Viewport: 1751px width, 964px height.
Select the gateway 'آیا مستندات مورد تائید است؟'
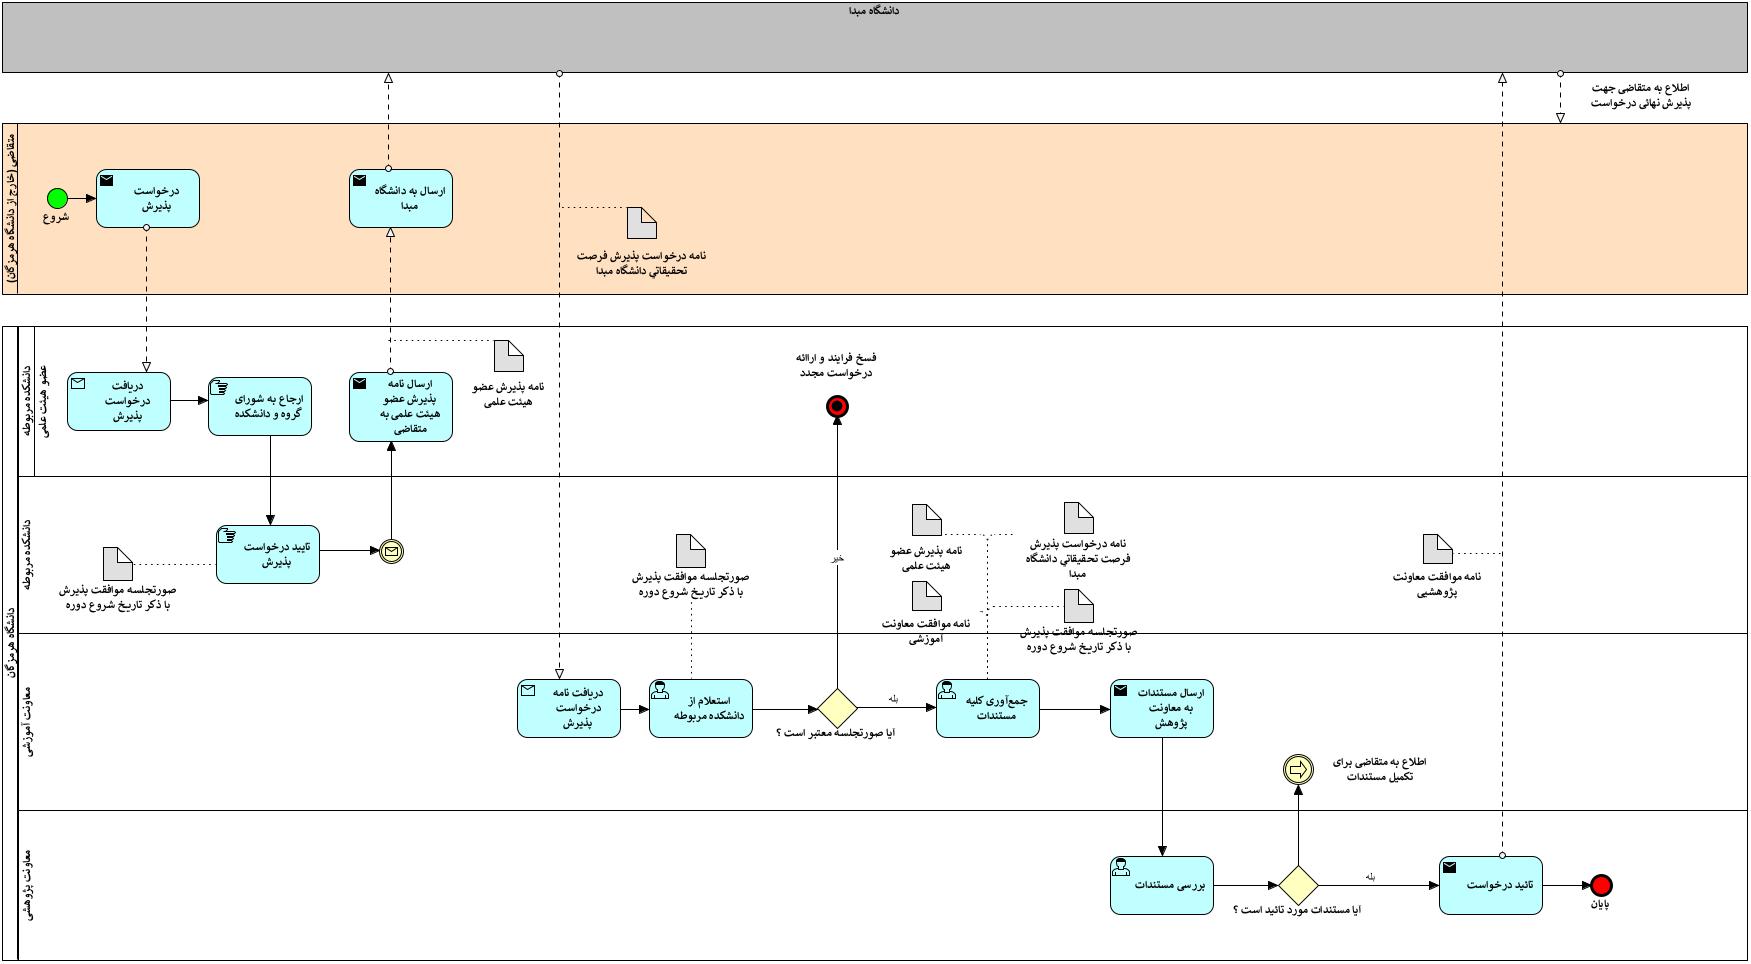(1297, 885)
